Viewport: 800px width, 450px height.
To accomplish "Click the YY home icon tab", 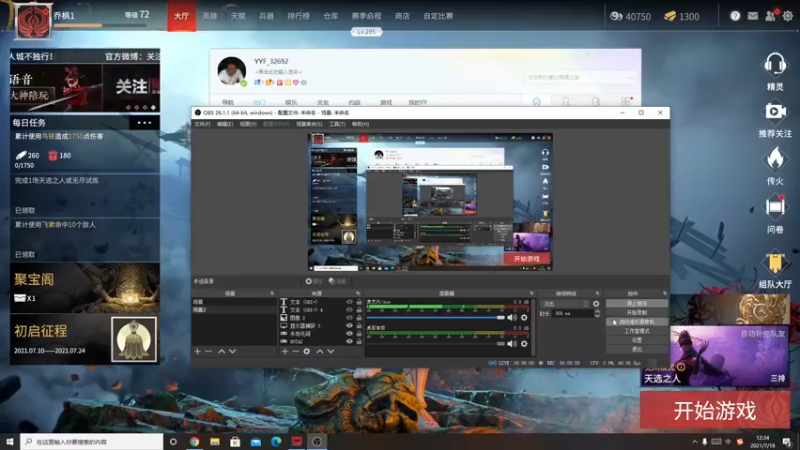I will click(x=536, y=102).
